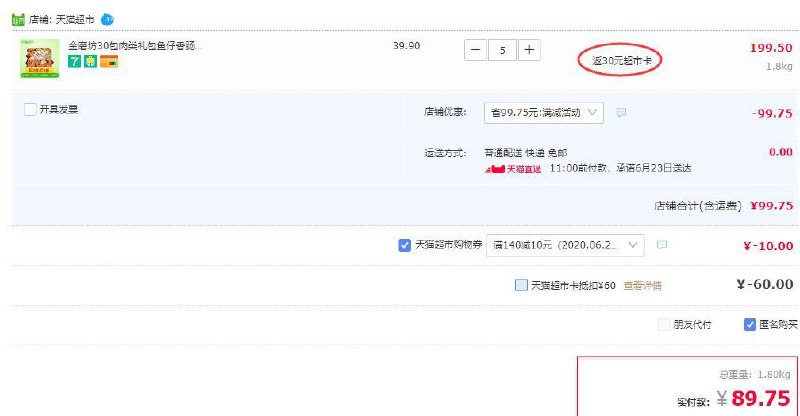Click the quantity field showing 5

click(503, 50)
